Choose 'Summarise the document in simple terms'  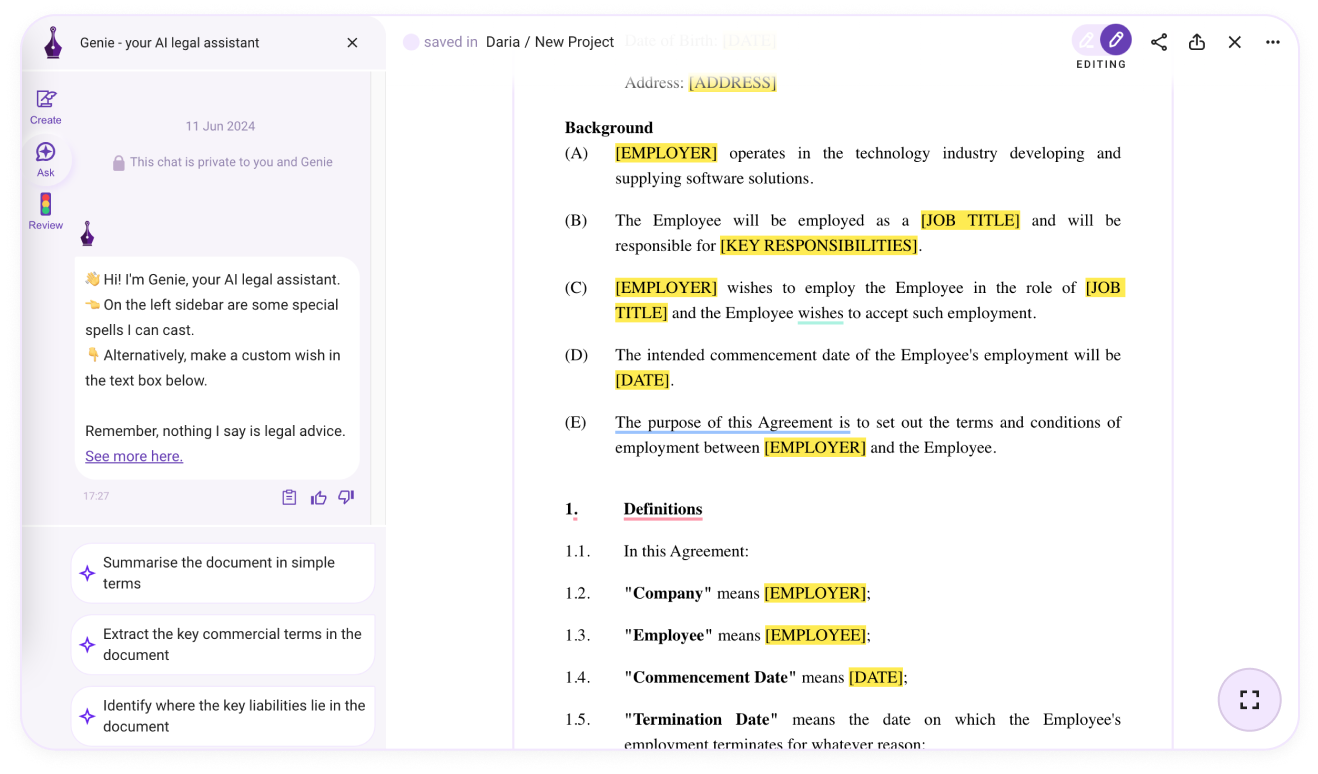click(223, 573)
